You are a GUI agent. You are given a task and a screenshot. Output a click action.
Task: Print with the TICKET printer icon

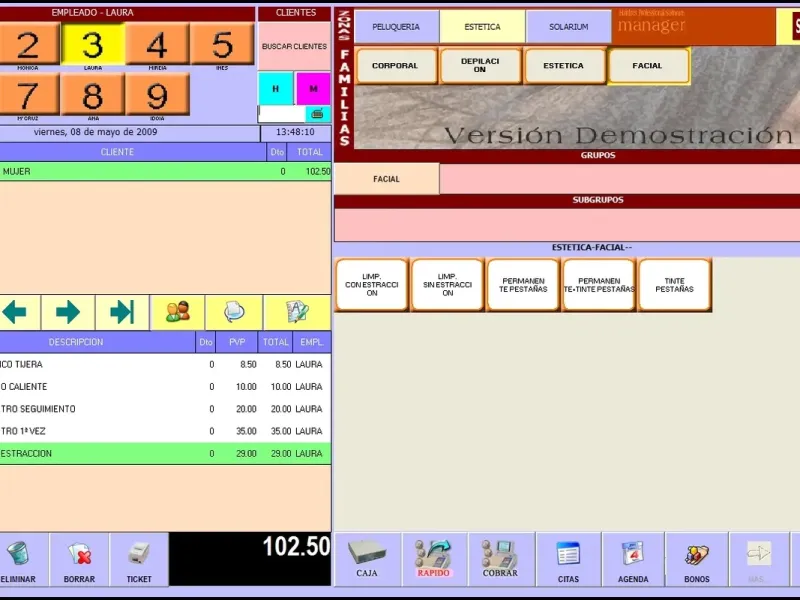[x=139, y=560]
